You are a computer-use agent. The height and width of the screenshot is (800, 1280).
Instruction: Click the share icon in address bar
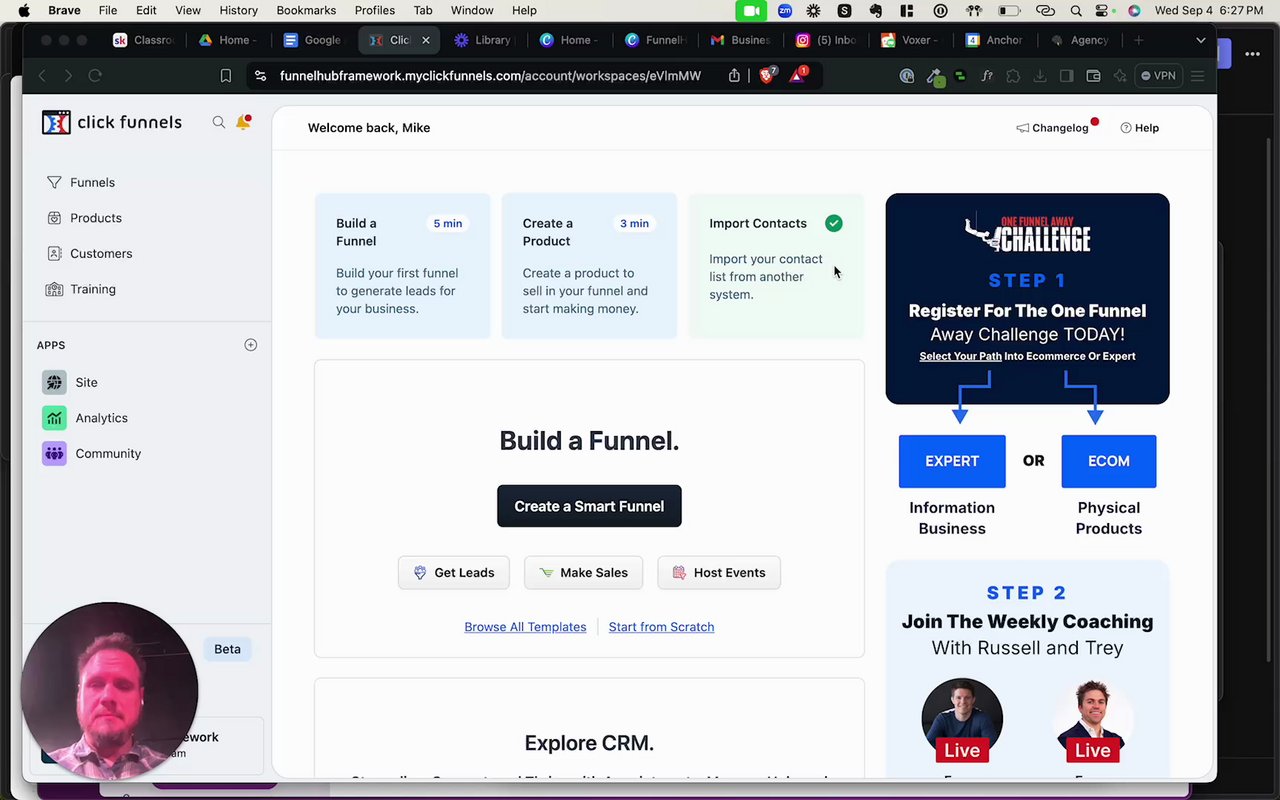(x=734, y=76)
